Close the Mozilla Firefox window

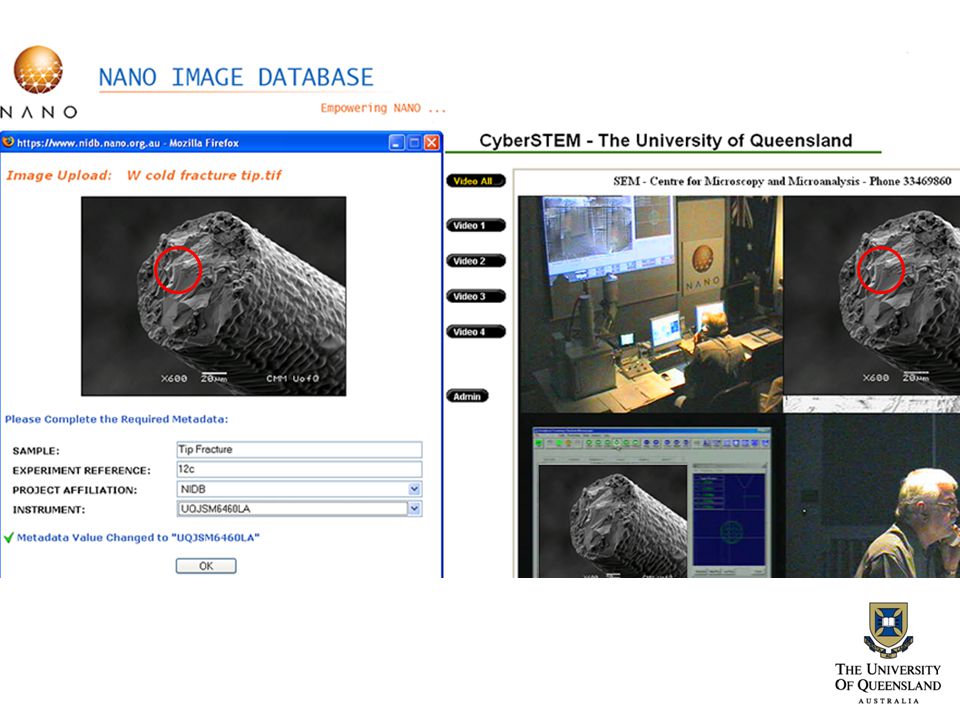point(432,143)
